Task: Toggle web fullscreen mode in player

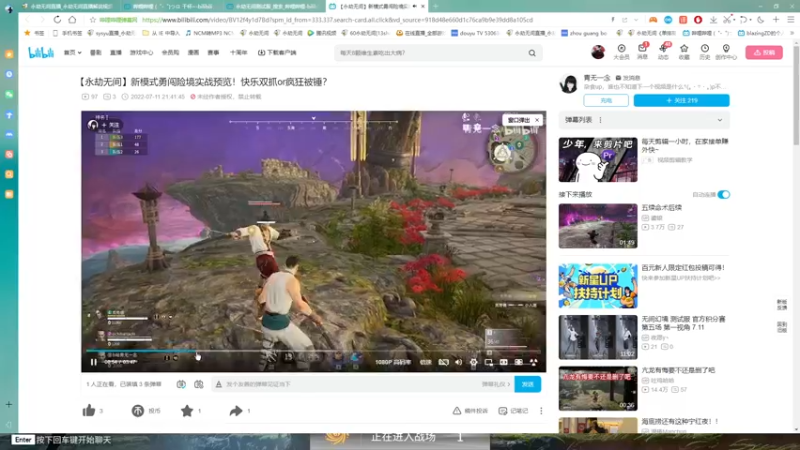Action: coord(518,362)
